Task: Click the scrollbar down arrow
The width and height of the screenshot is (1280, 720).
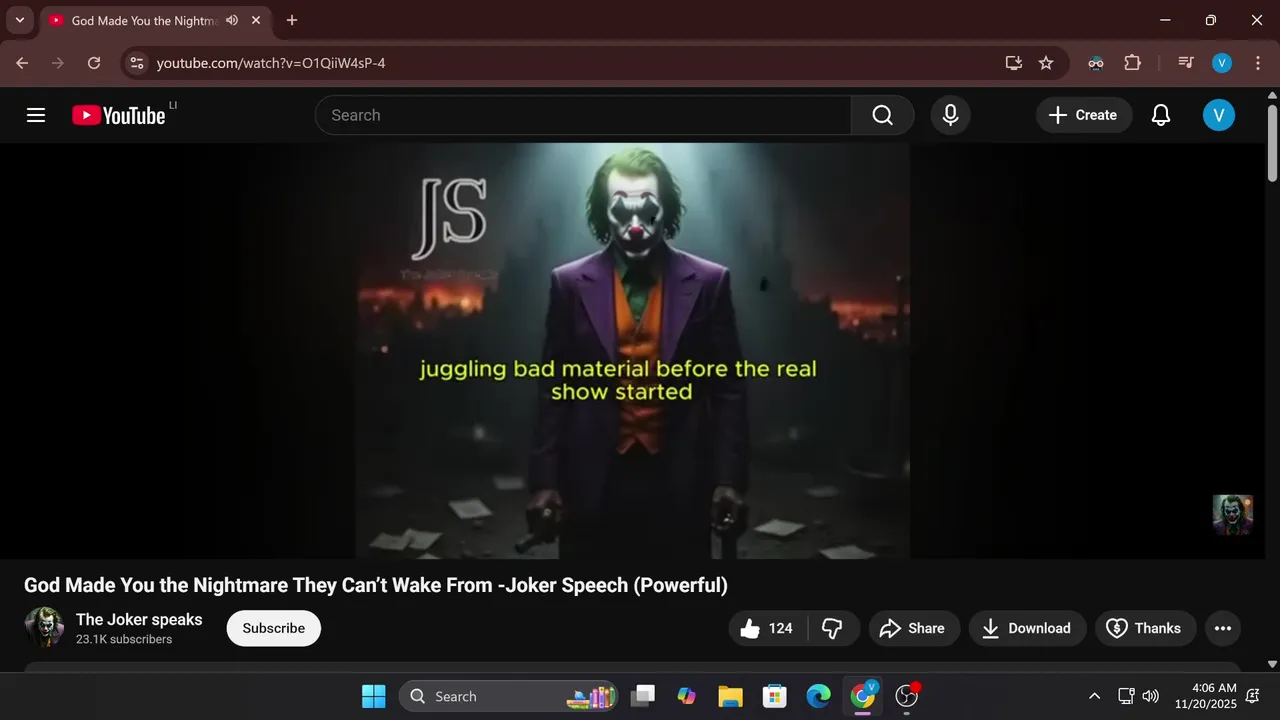Action: (x=1272, y=663)
